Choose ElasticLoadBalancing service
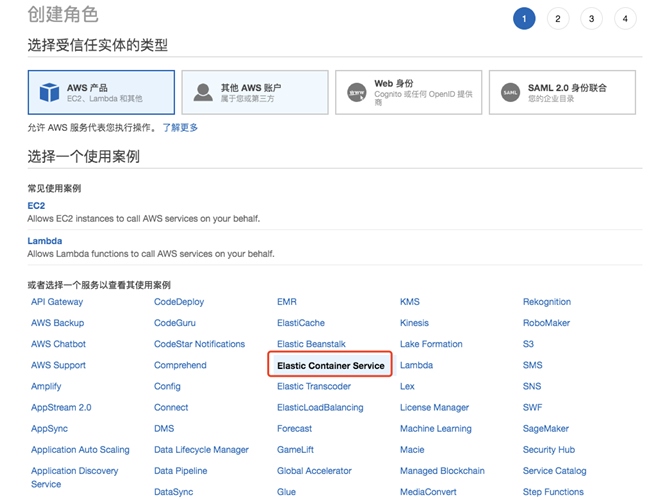This screenshot has width=650, height=500. click(x=320, y=408)
